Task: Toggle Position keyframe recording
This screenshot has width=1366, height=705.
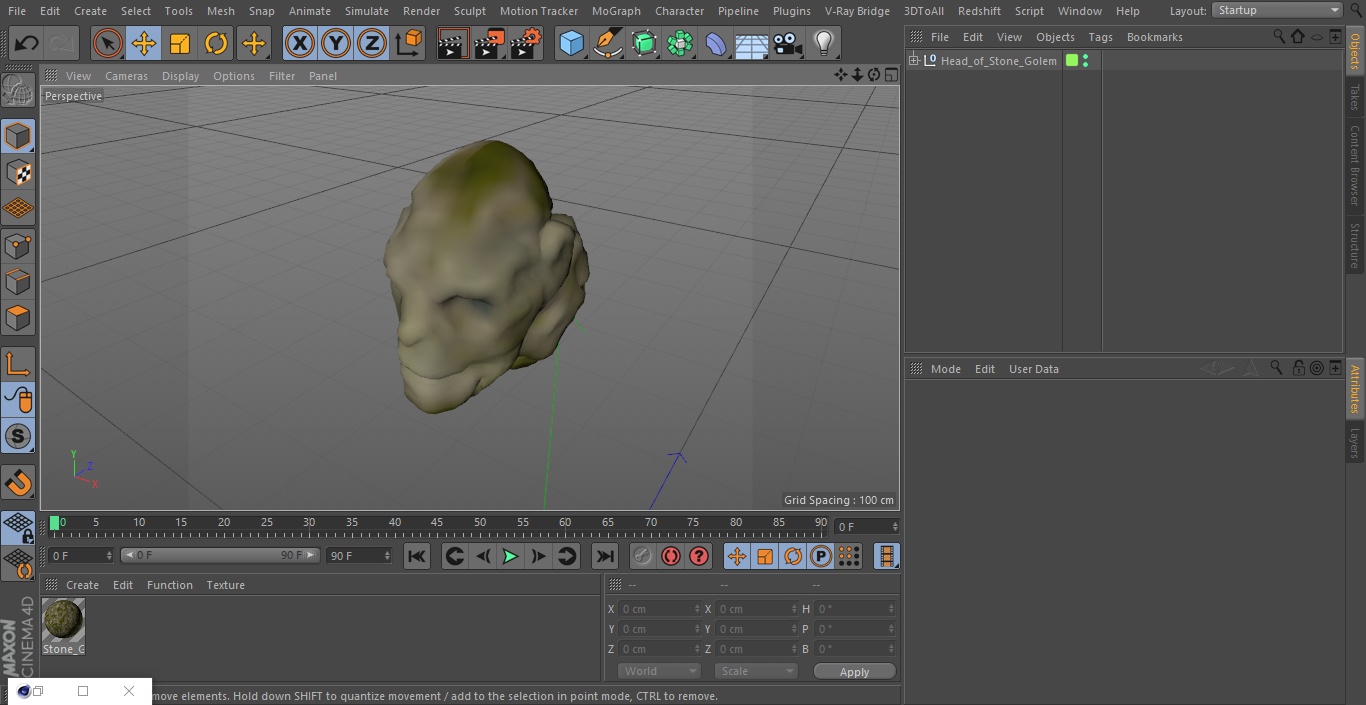Action: click(737, 556)
